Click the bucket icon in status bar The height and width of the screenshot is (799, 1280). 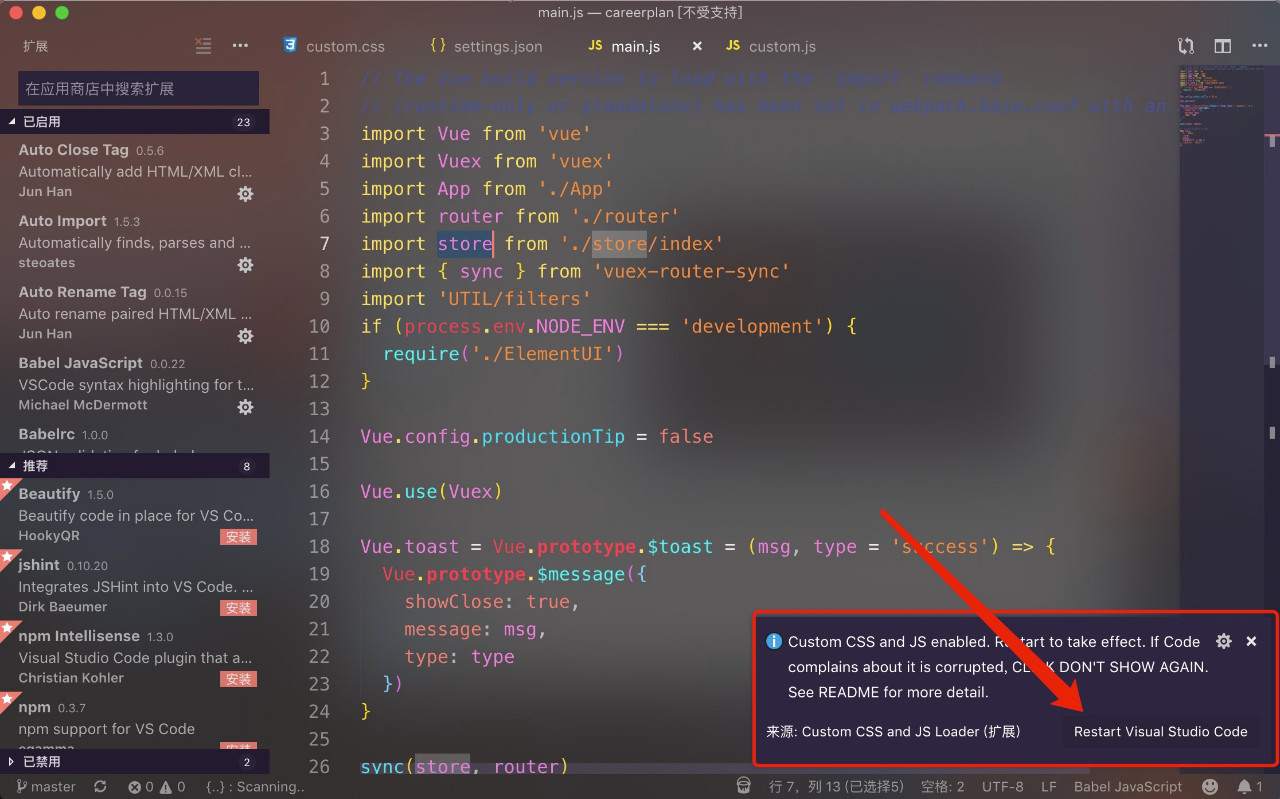(x=743, y=786)
